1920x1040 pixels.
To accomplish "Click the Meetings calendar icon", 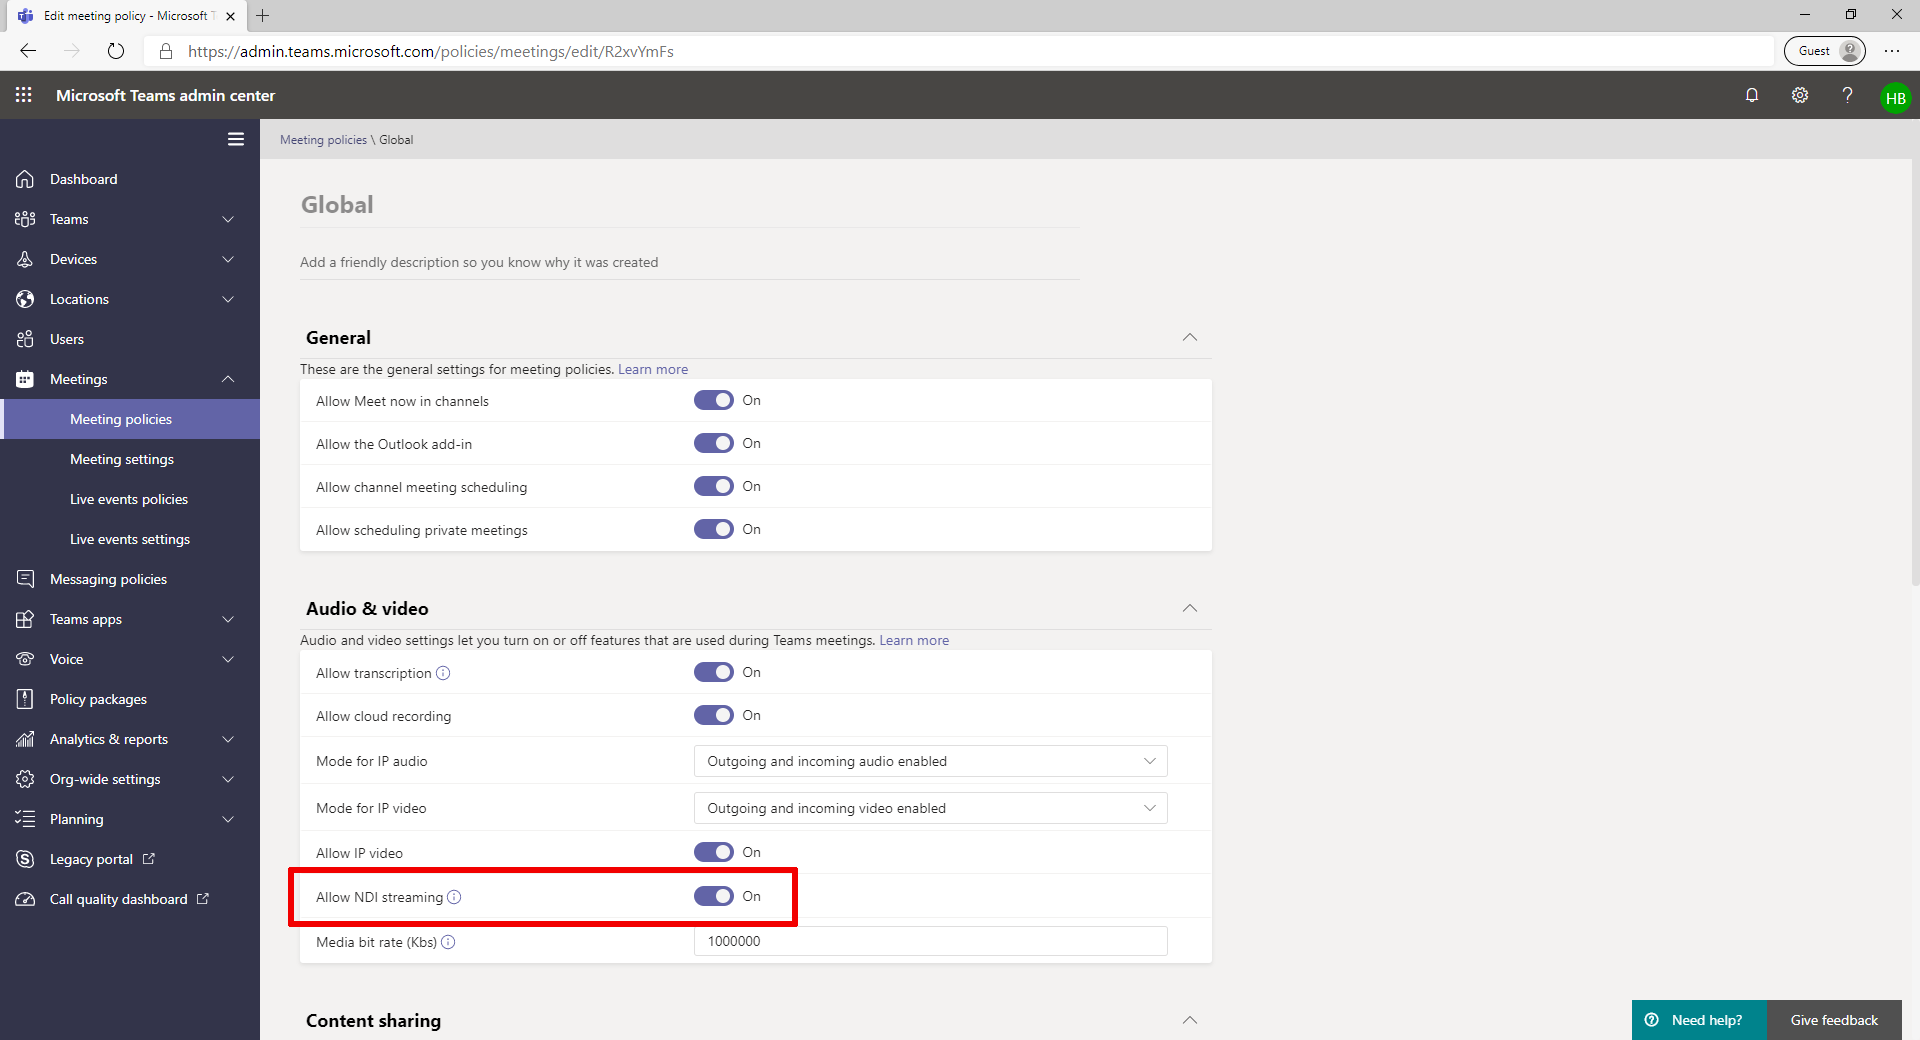I will tap(25, 379).
